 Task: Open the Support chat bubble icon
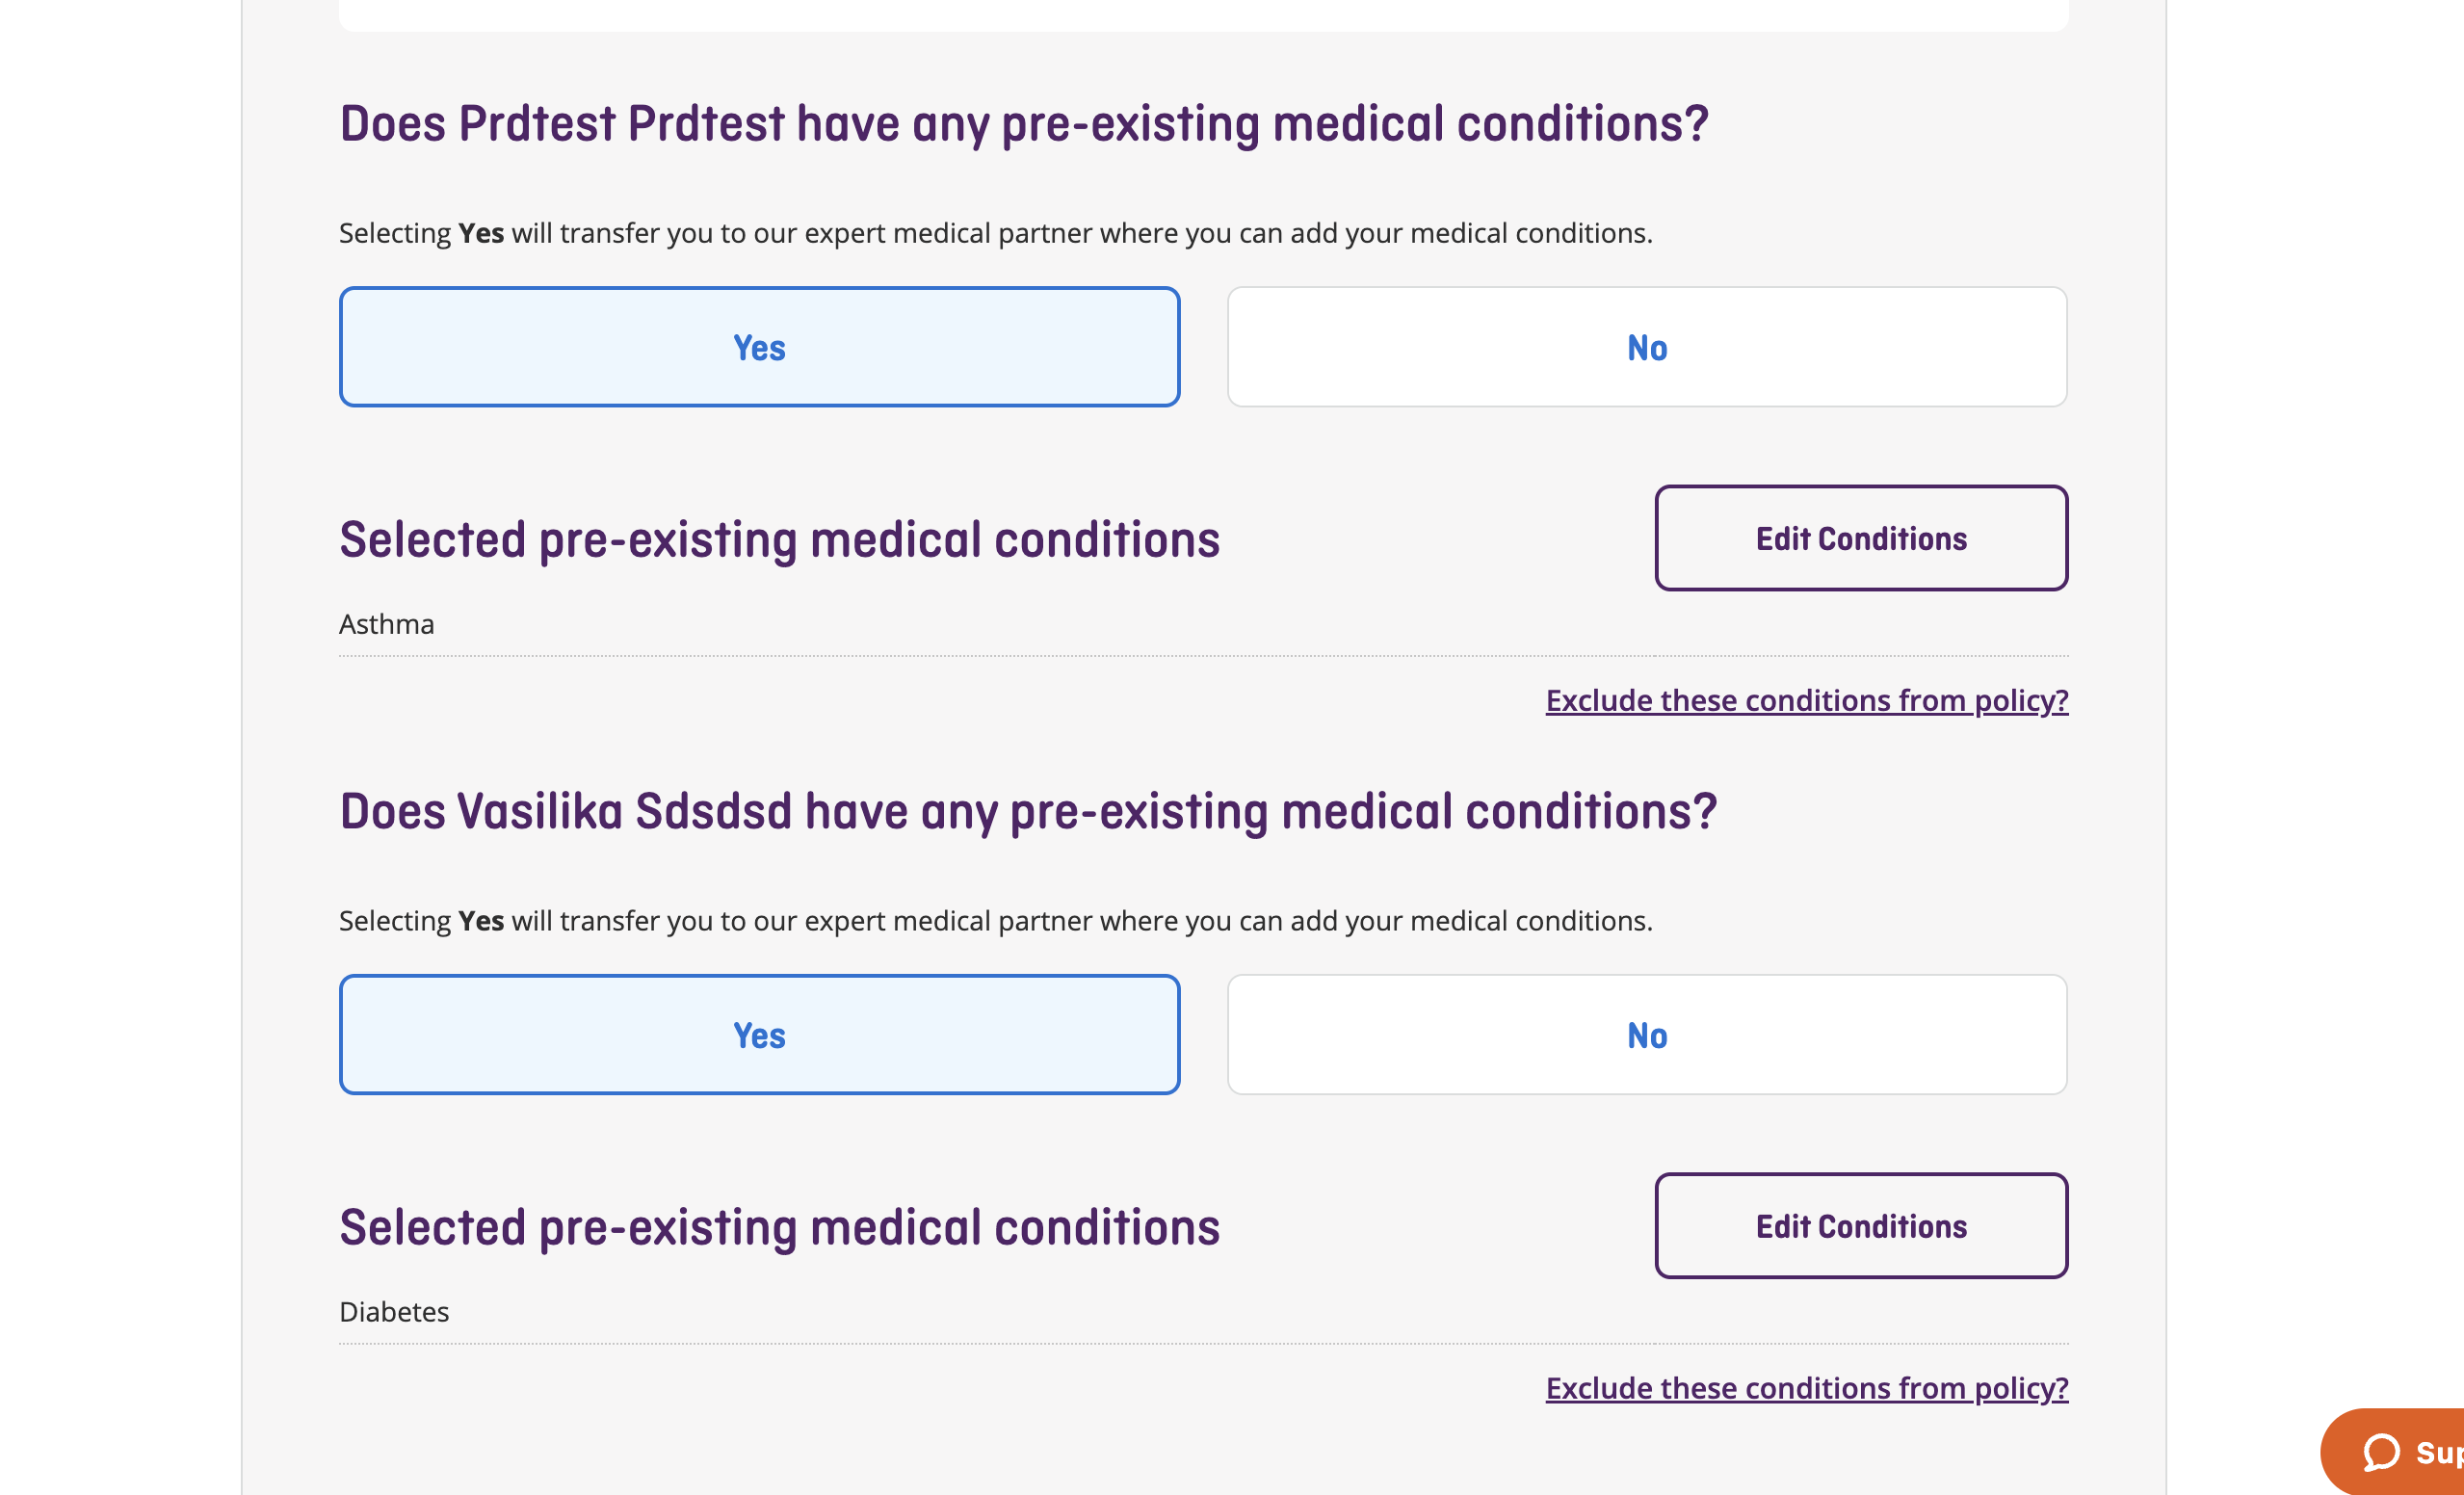2382,1452
